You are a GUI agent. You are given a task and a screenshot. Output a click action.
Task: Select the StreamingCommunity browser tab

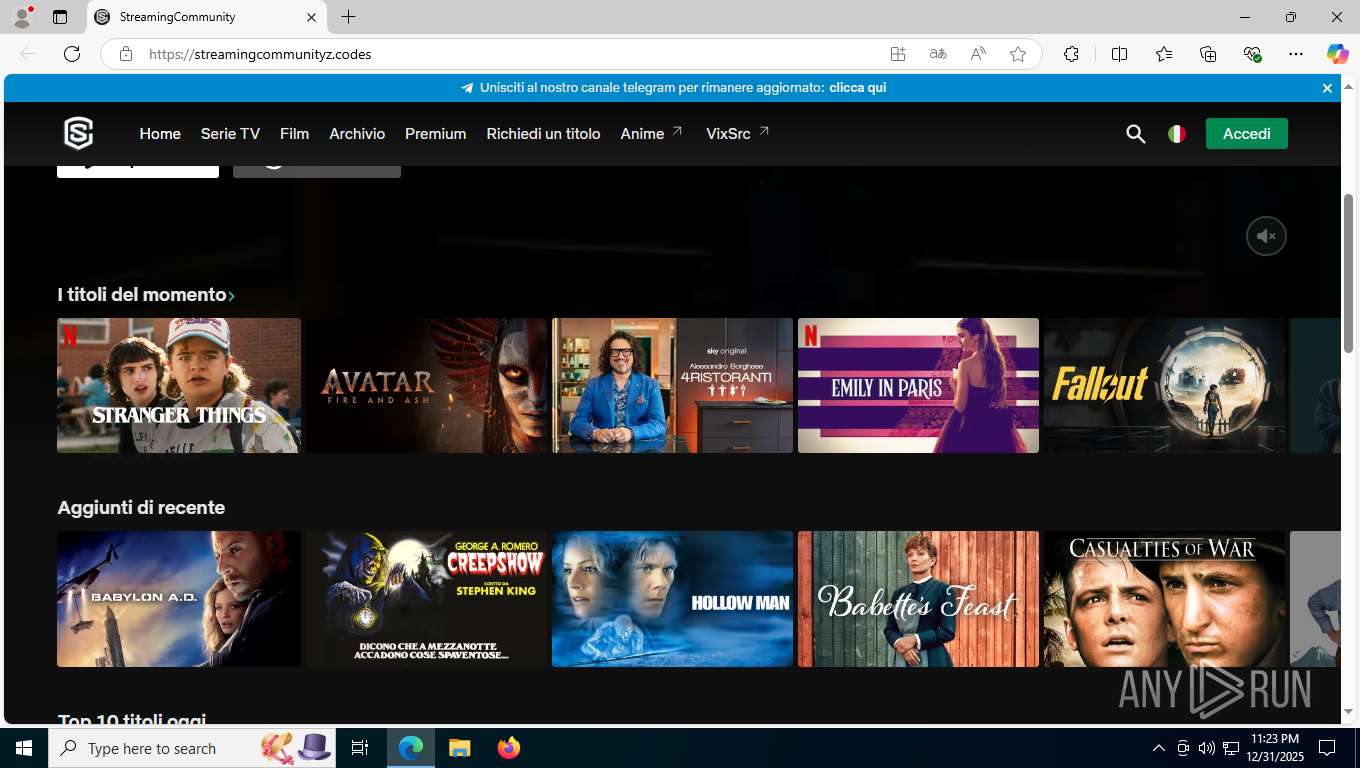point(207,17)
